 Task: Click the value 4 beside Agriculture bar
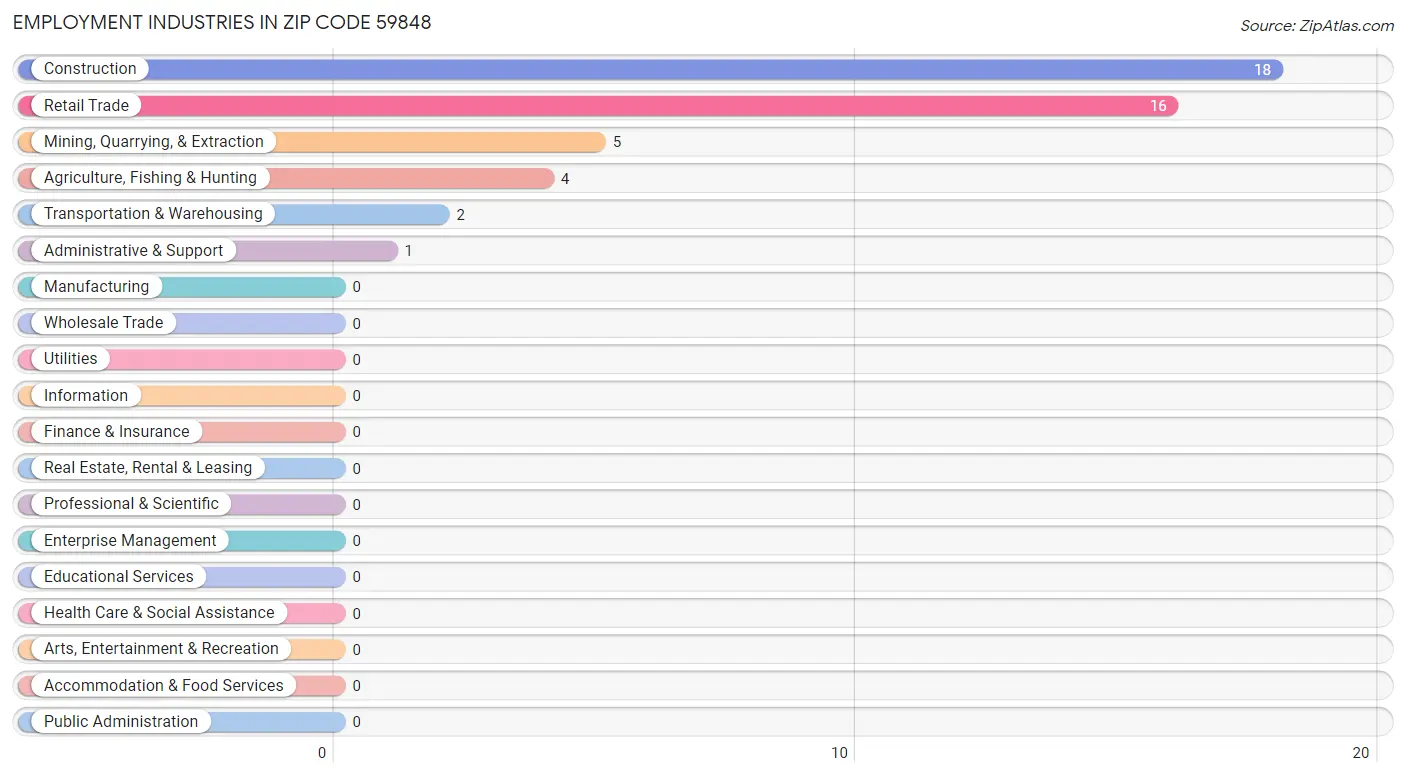pos(565,179)
